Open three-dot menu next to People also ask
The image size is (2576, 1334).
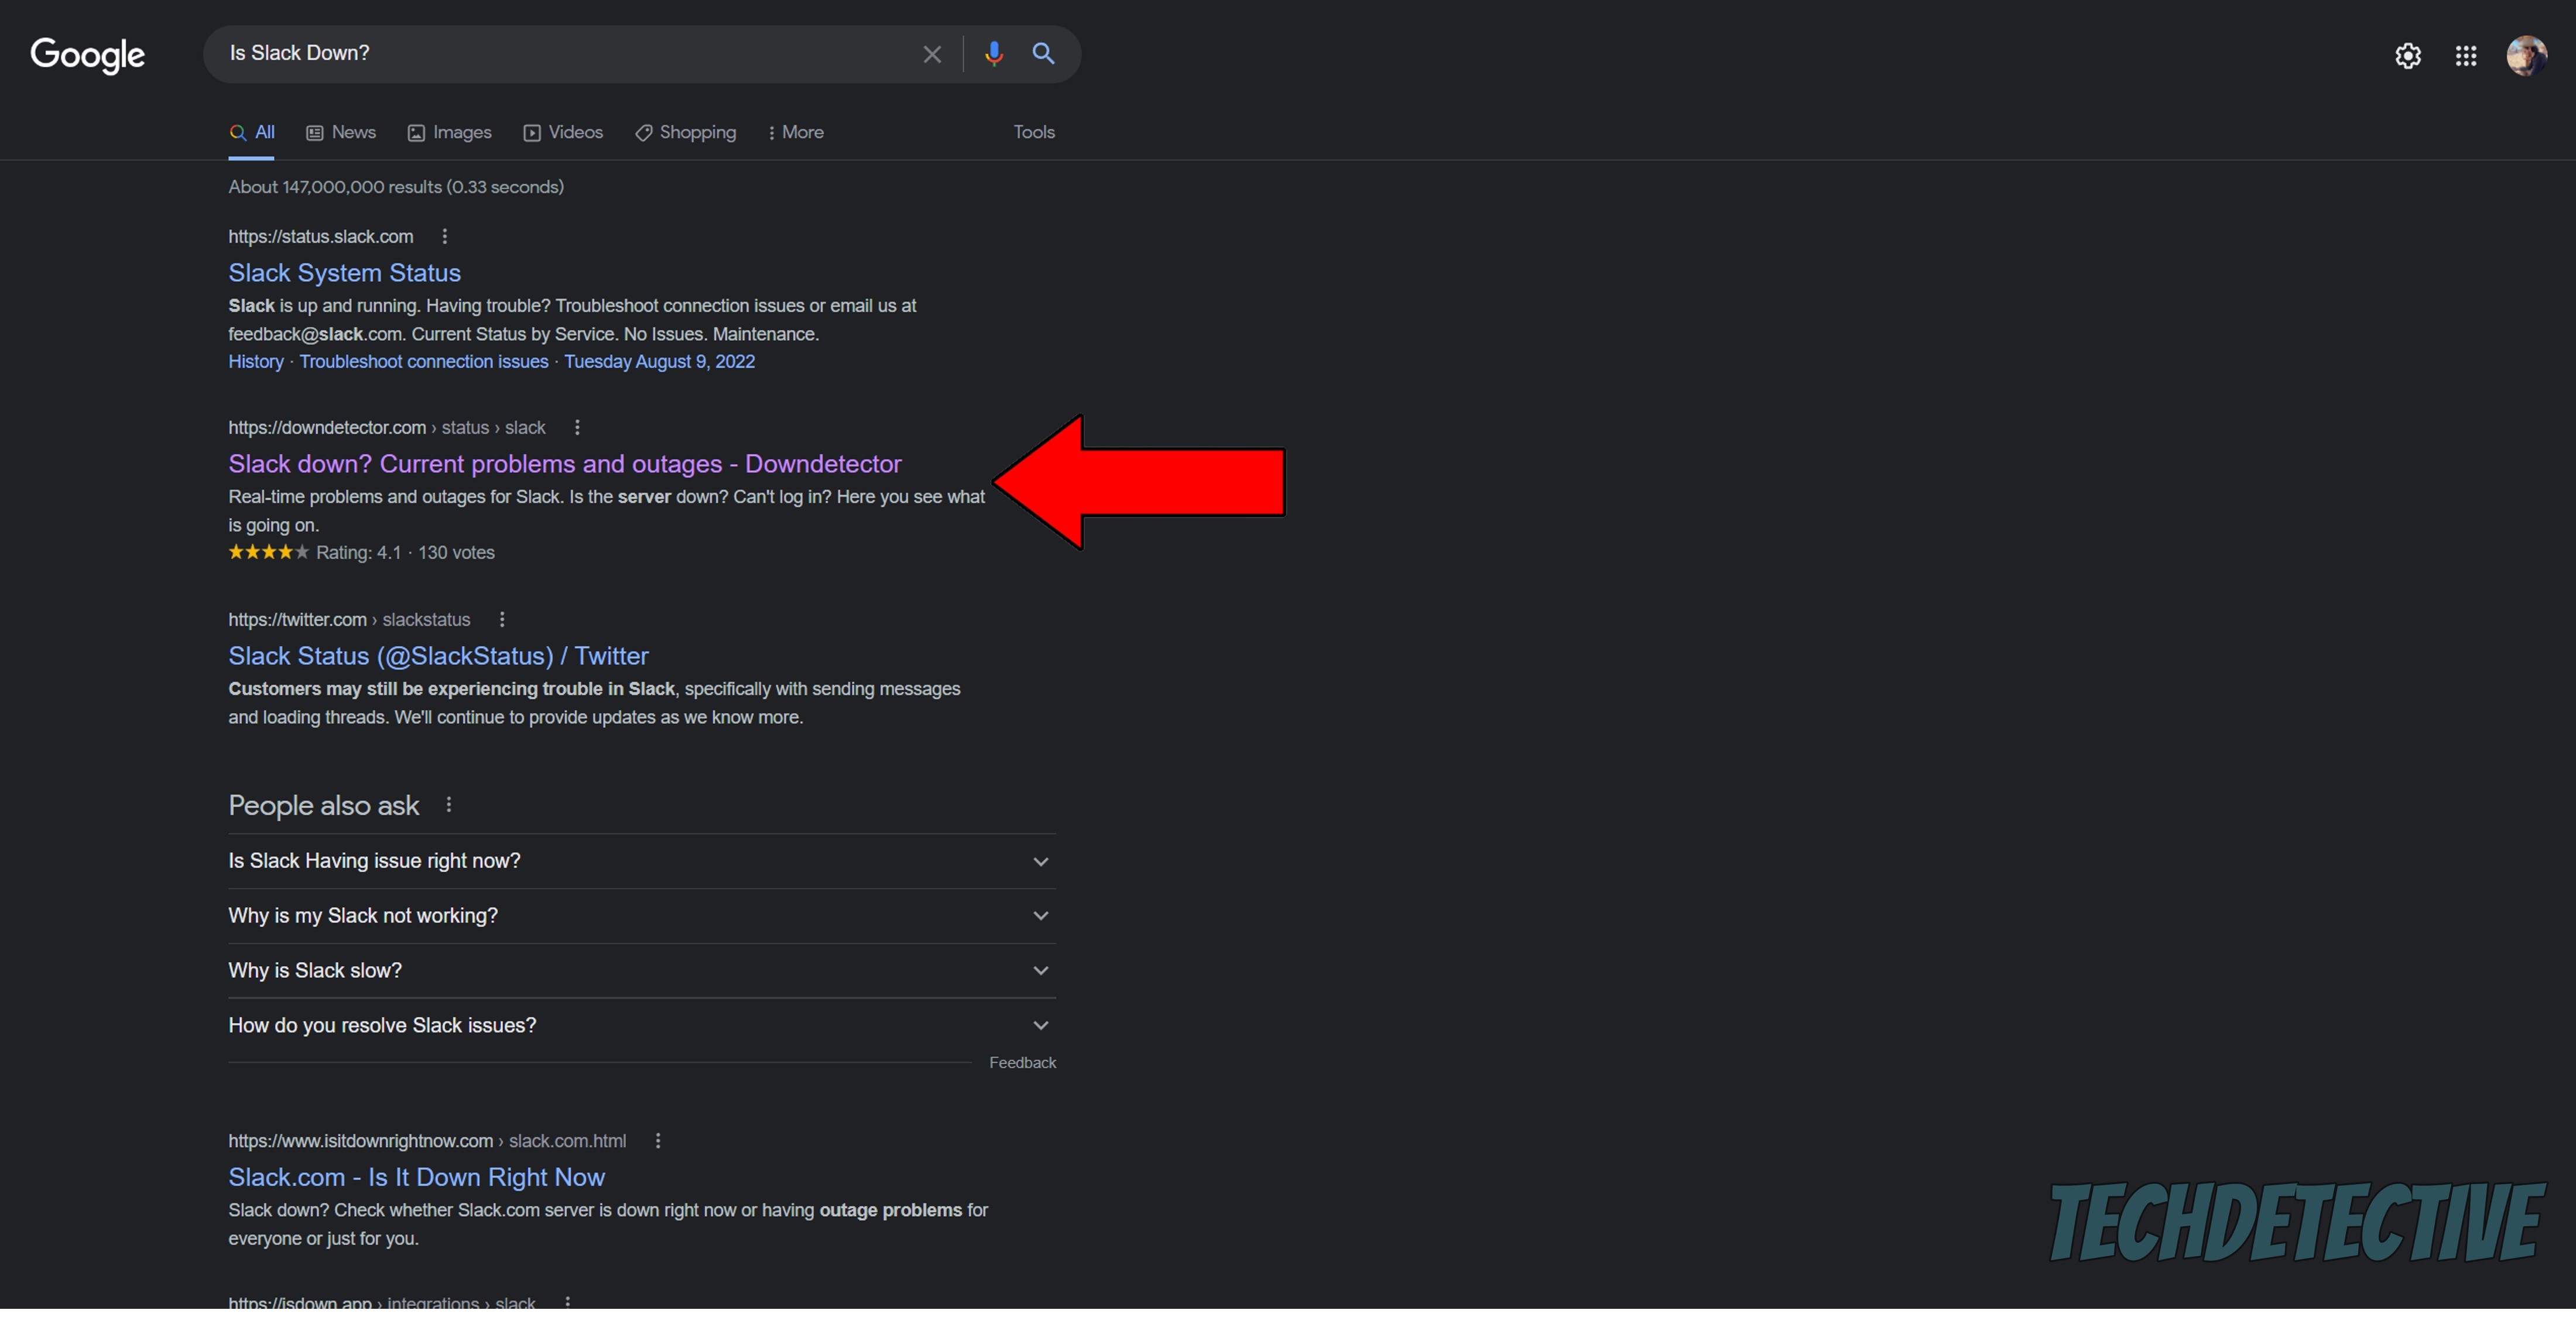(449, 805)
